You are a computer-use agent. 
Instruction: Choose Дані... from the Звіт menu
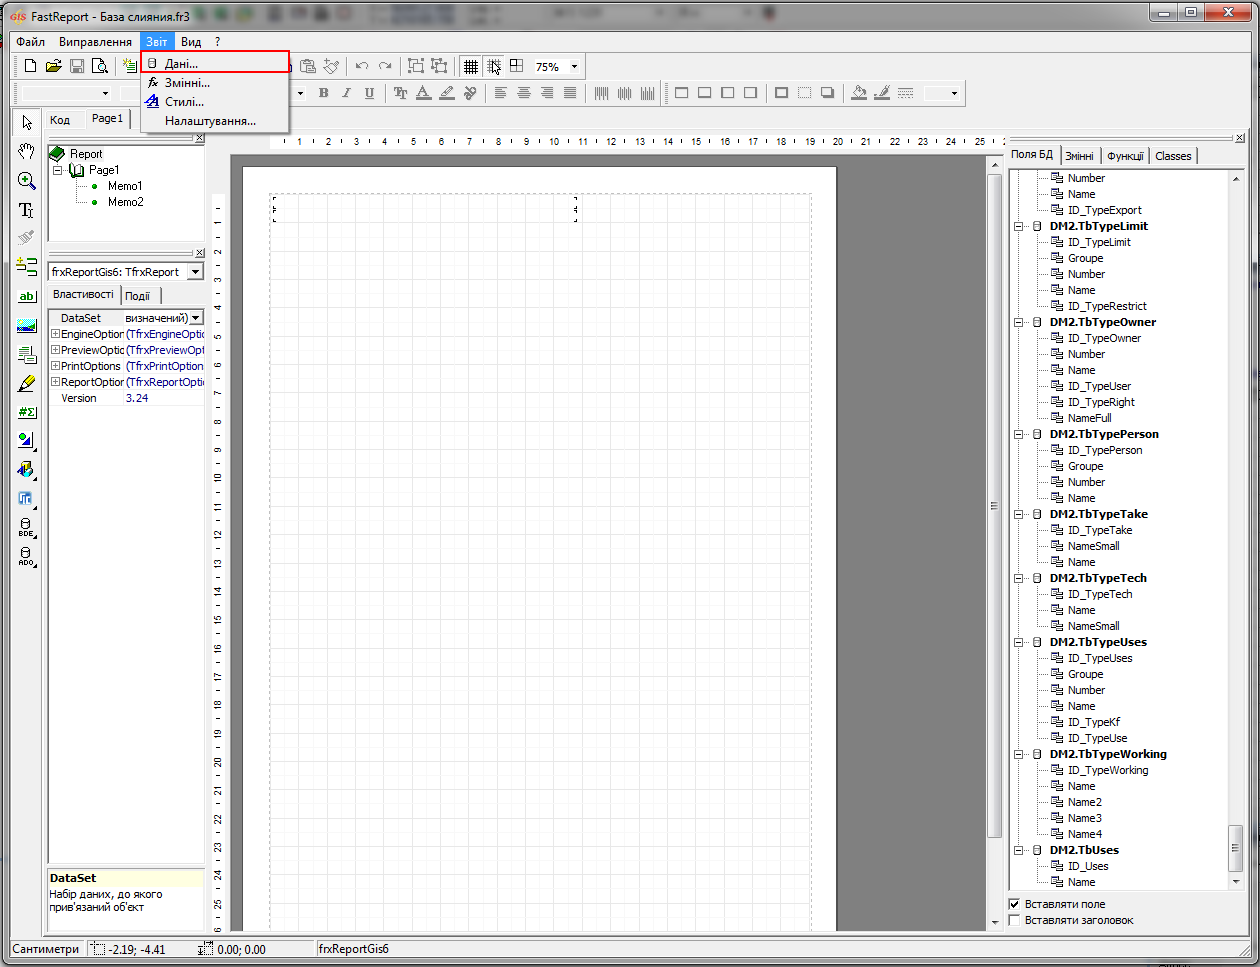[x=215, y=63]
